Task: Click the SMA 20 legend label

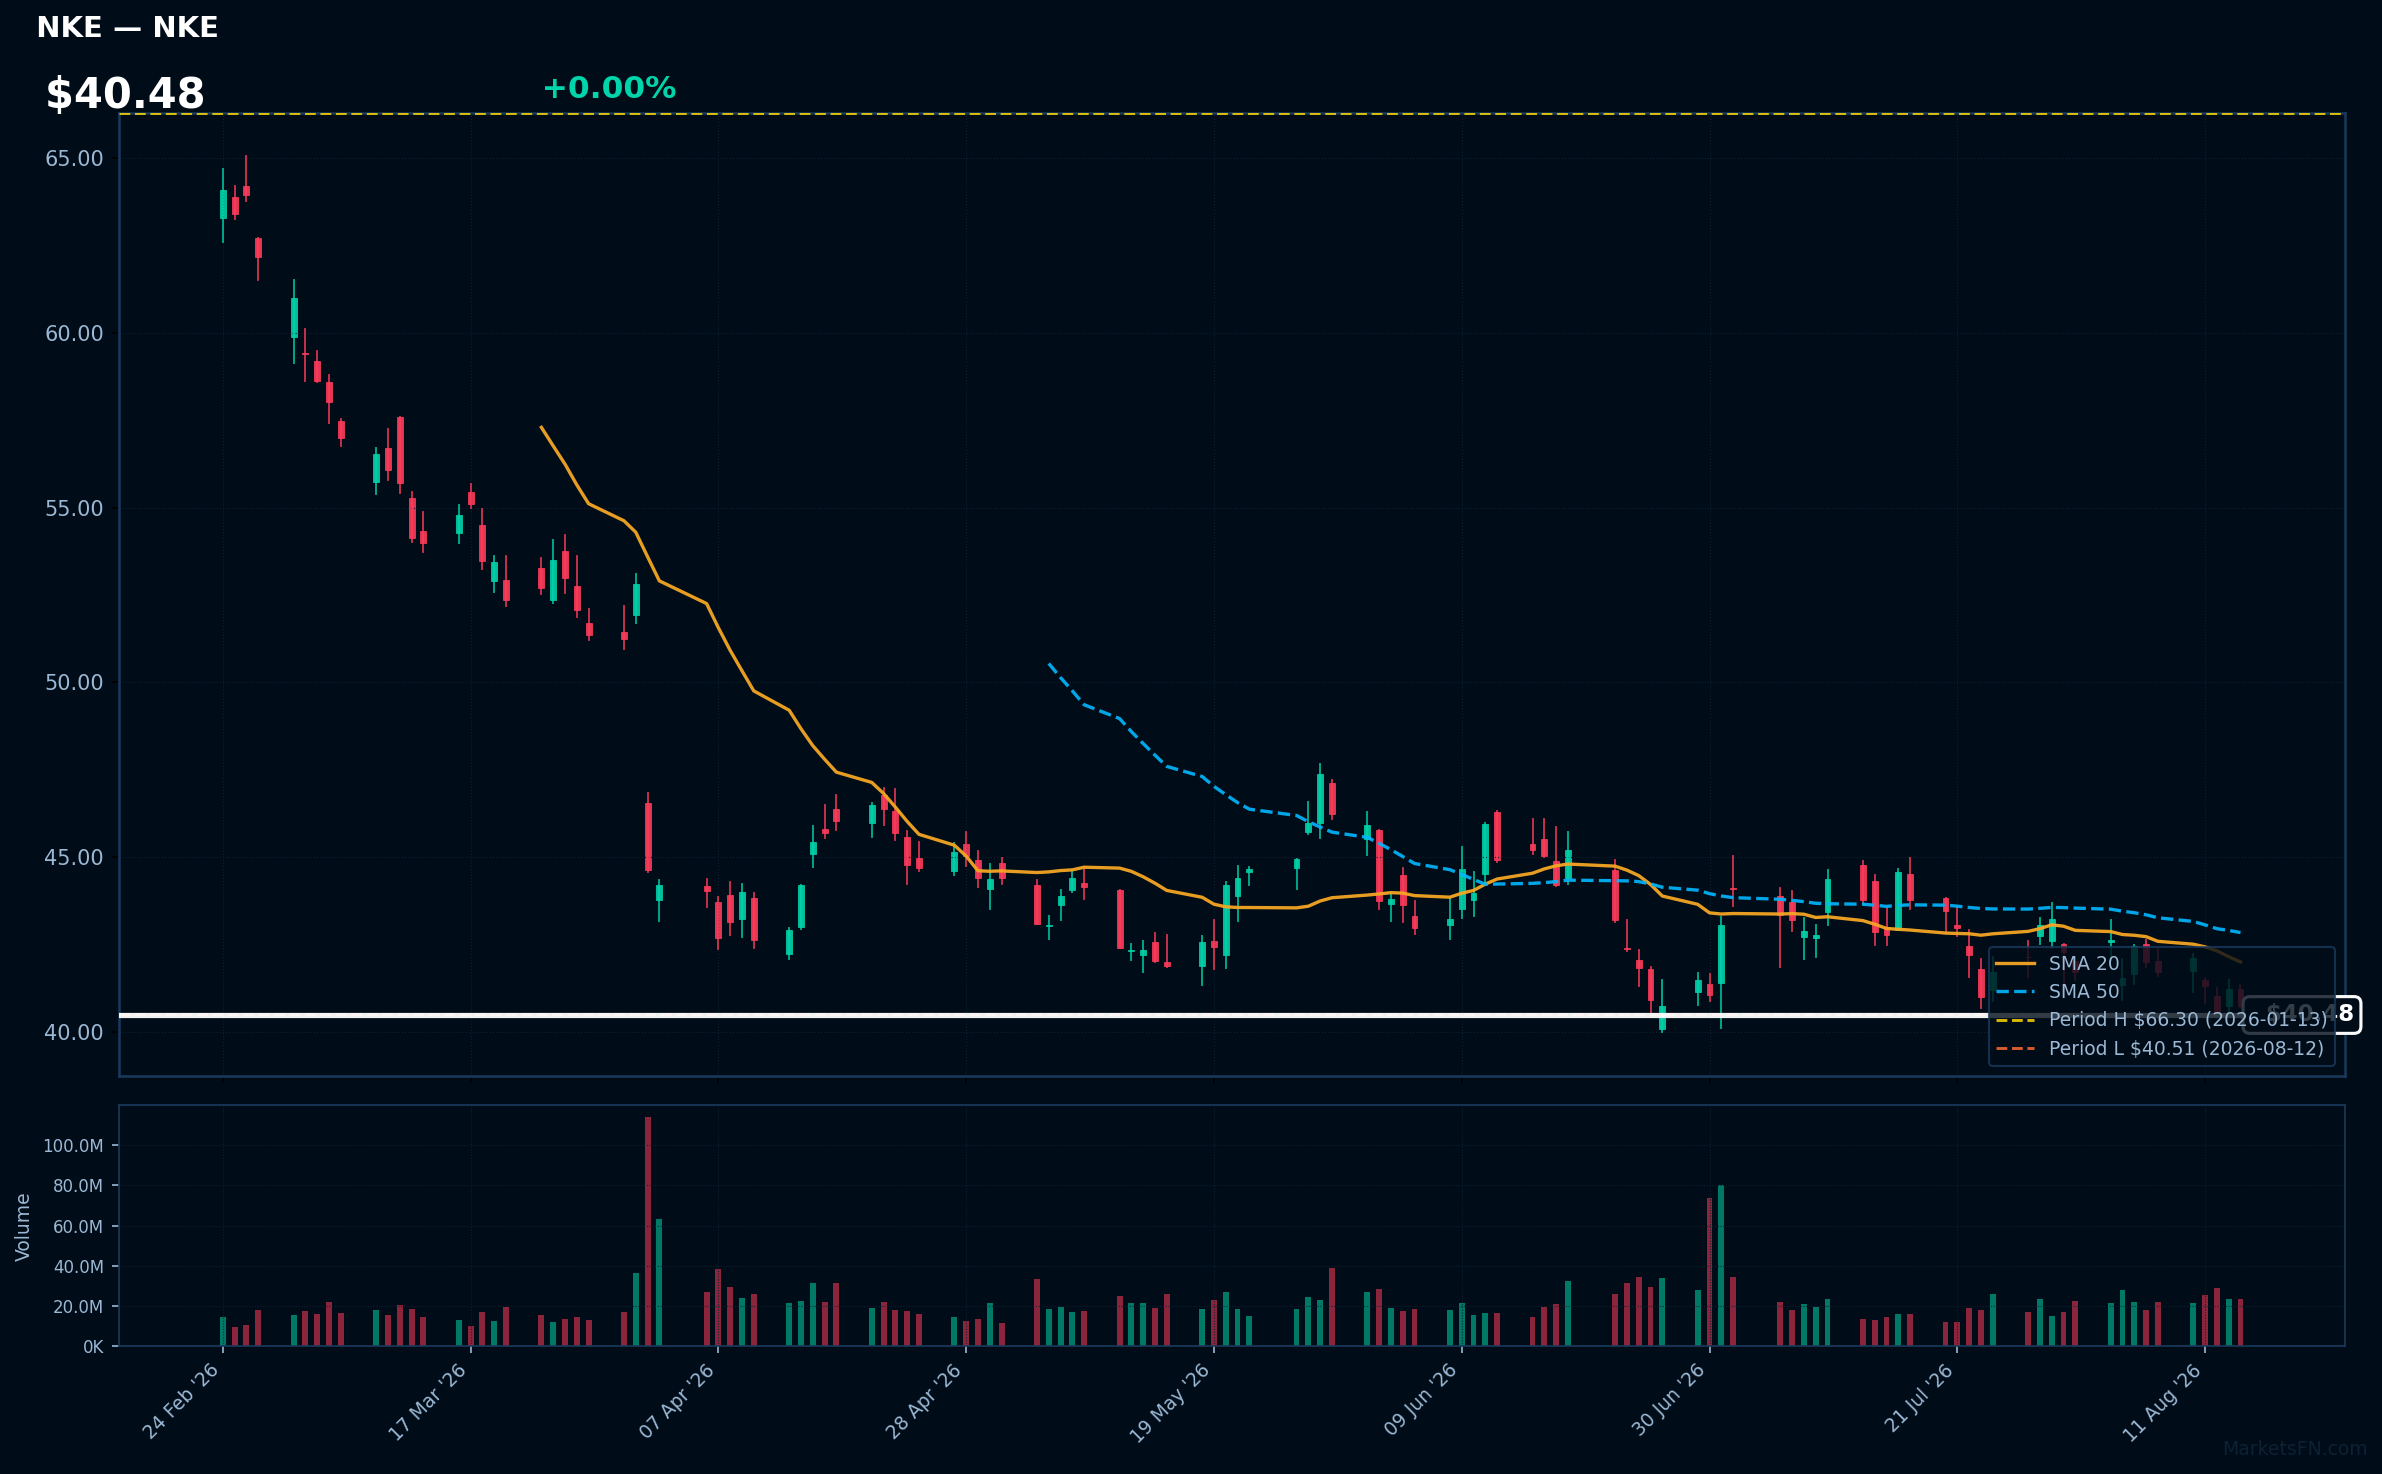Action: click(x=2084, y=964)
